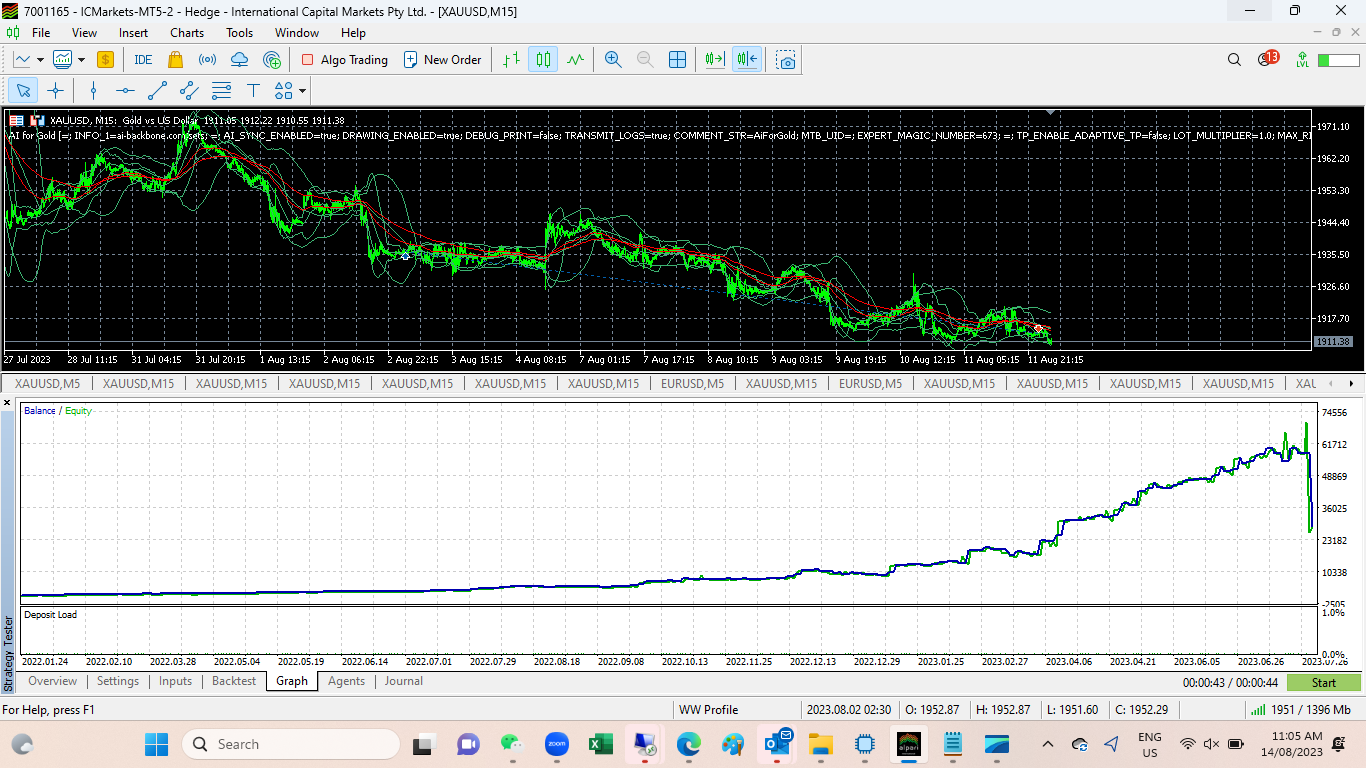Zoom in on the chart
The height and width of the screenshot is (768, 1366).
(613, 60)
